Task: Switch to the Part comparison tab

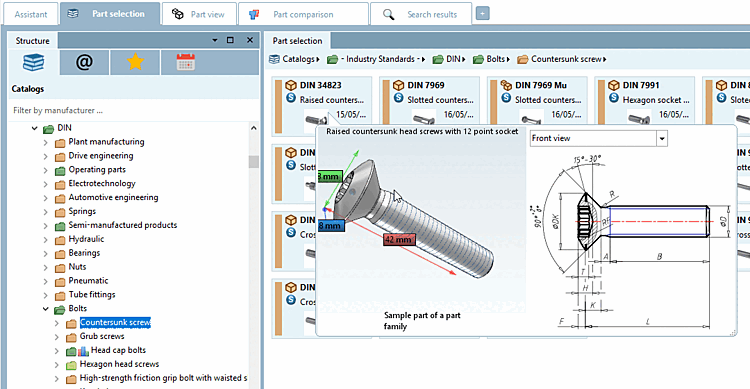Action: tap(303, 14)
